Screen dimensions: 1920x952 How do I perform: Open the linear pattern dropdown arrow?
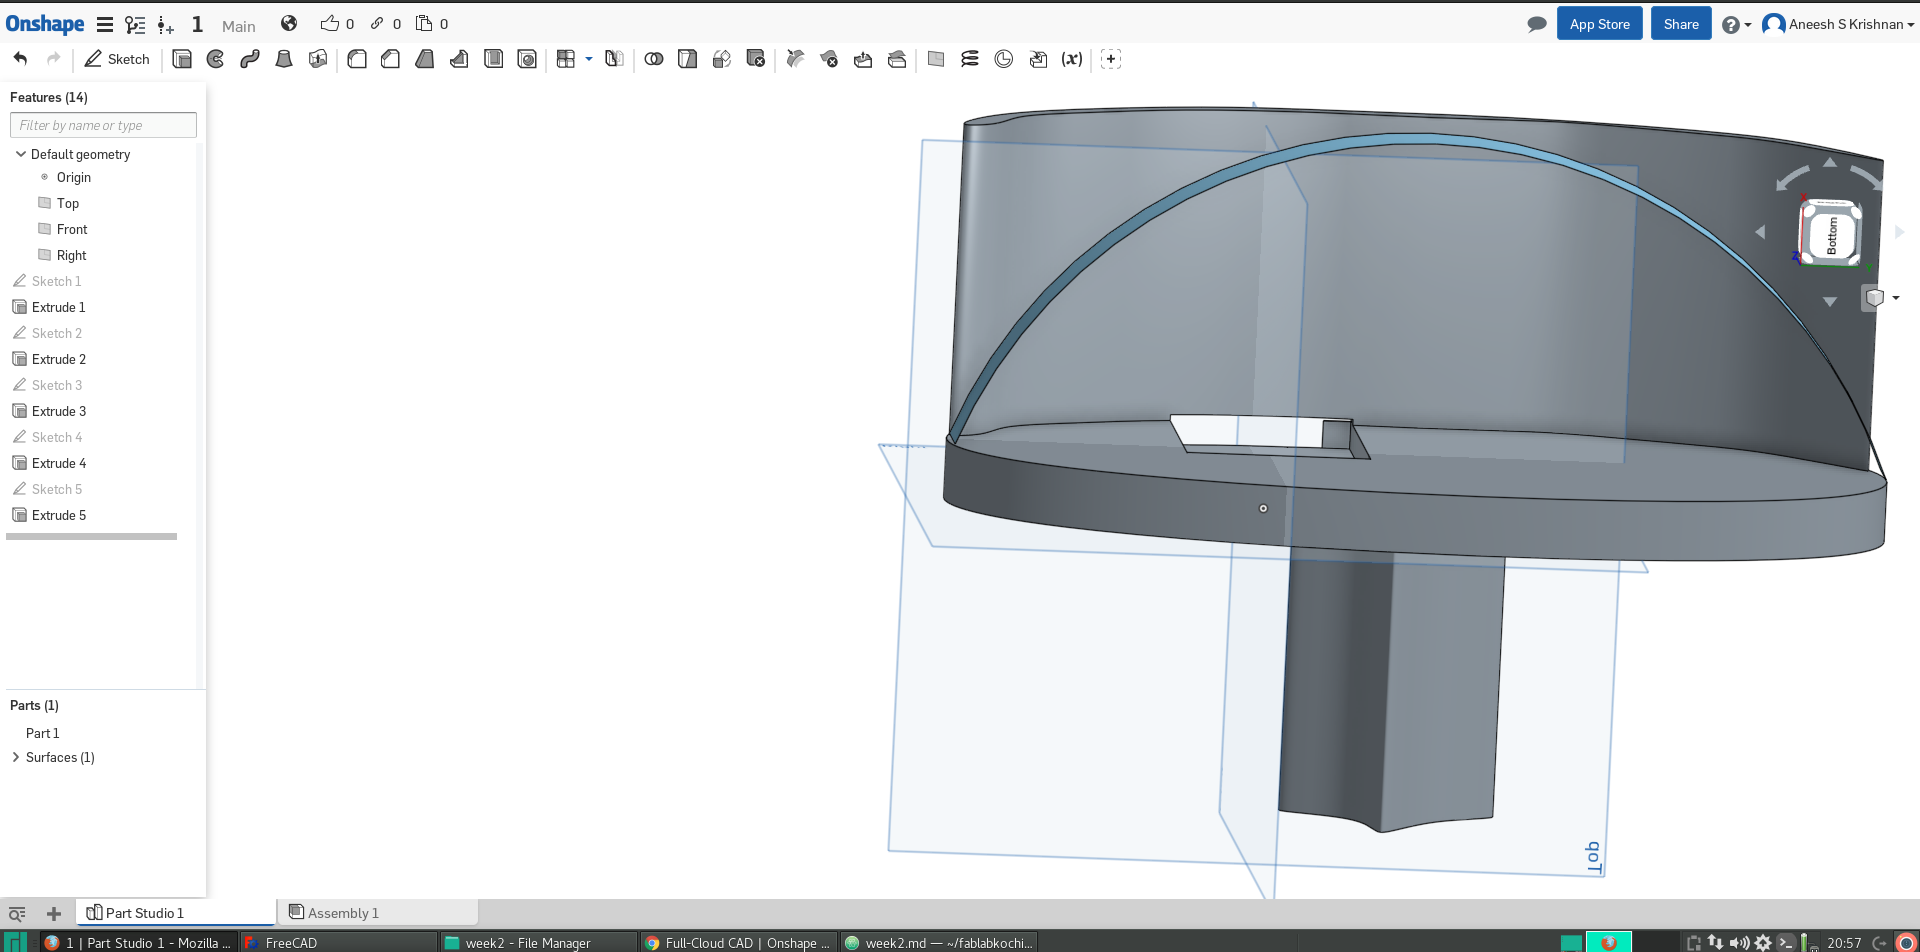click(588, 59)
